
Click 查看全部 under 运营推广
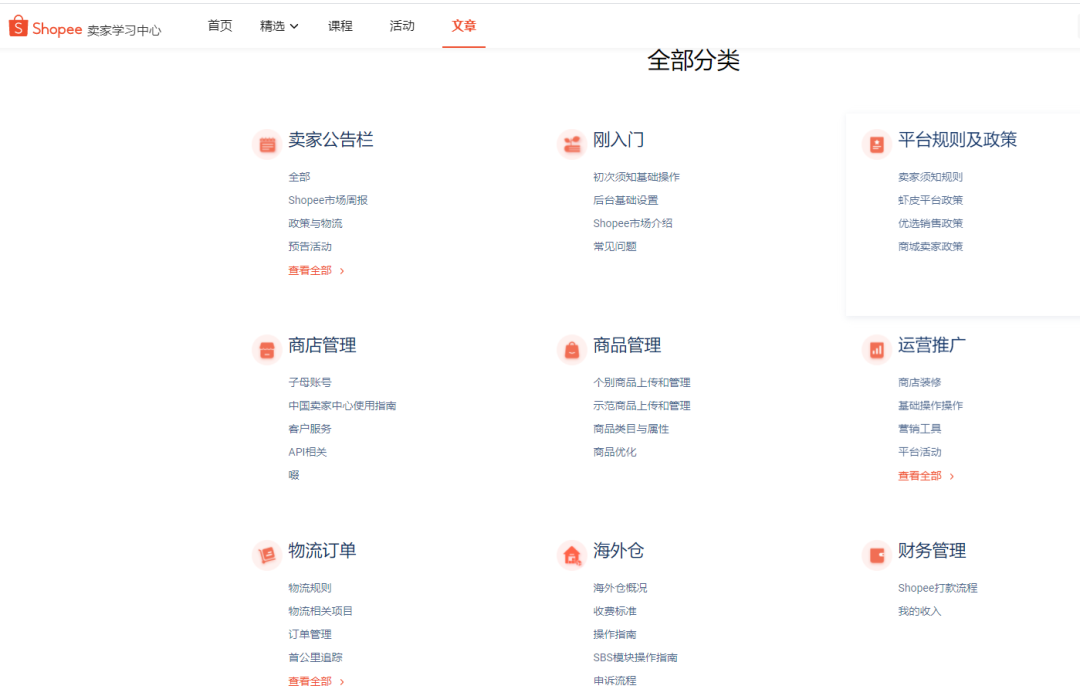[x=920, y=476]
